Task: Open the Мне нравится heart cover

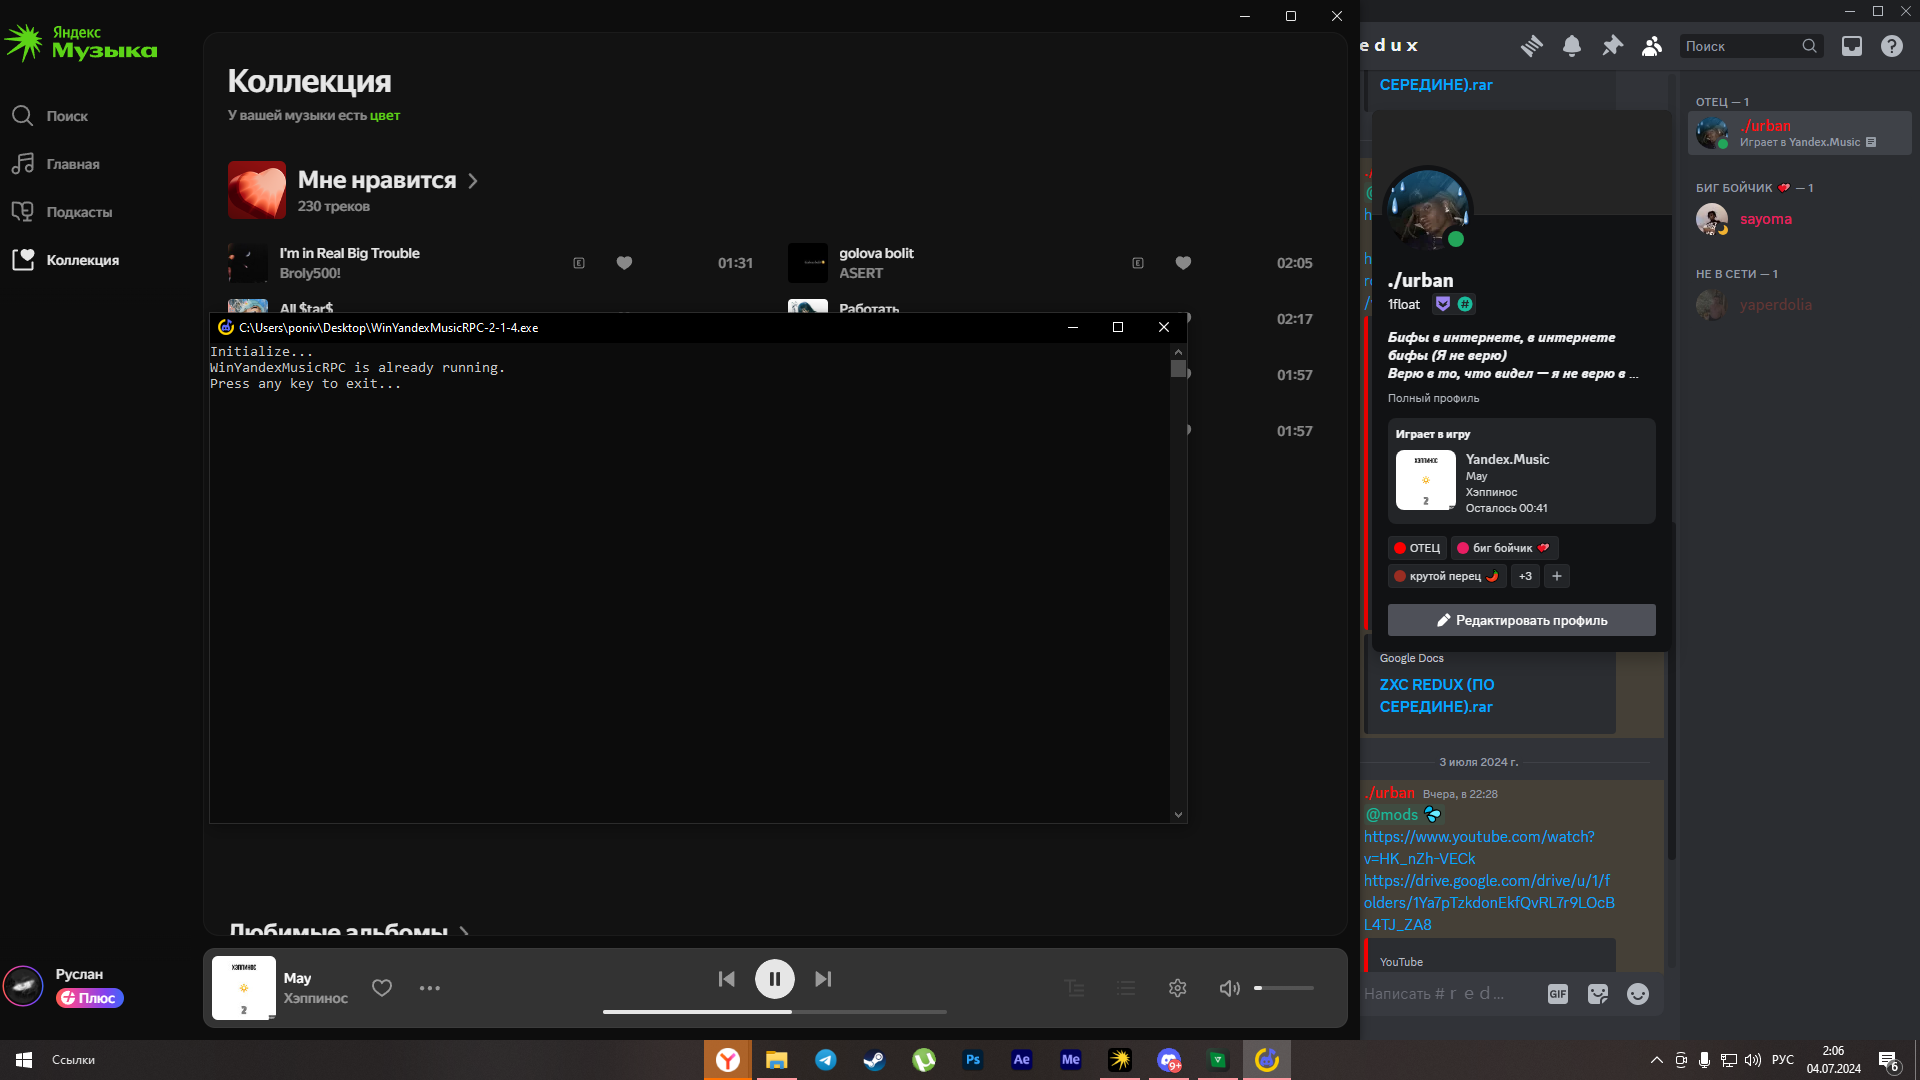Action: coord(257,190)
